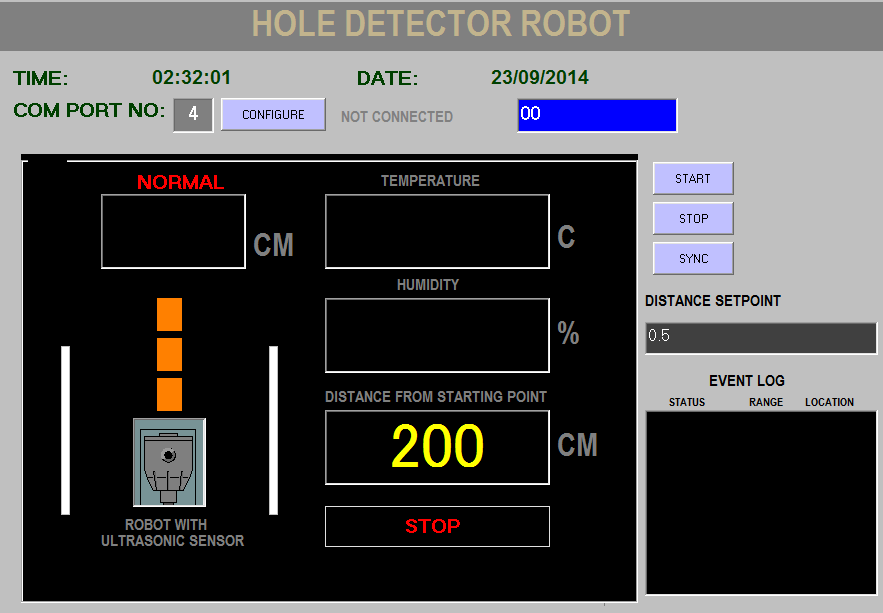
Task: Click the robot with ultrasonic sensor graphic
Action: pyautogui.click(x=169, y=460)
